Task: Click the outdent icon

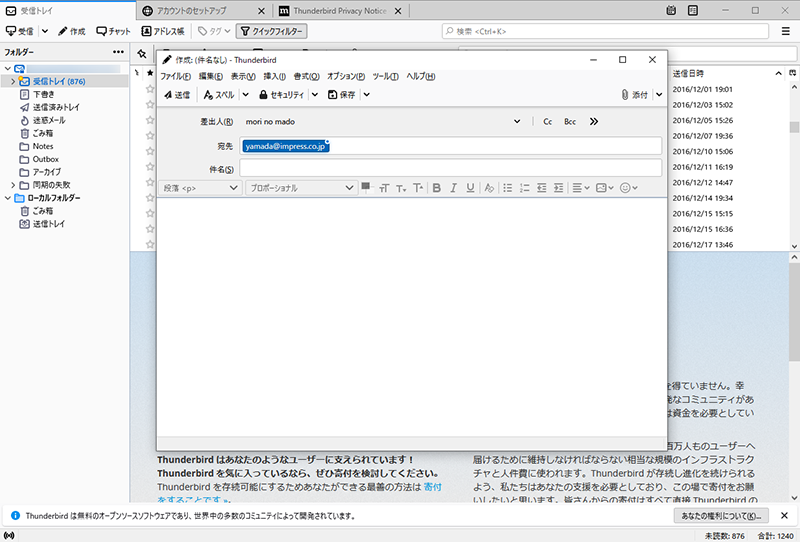Action: click(542, 188)
